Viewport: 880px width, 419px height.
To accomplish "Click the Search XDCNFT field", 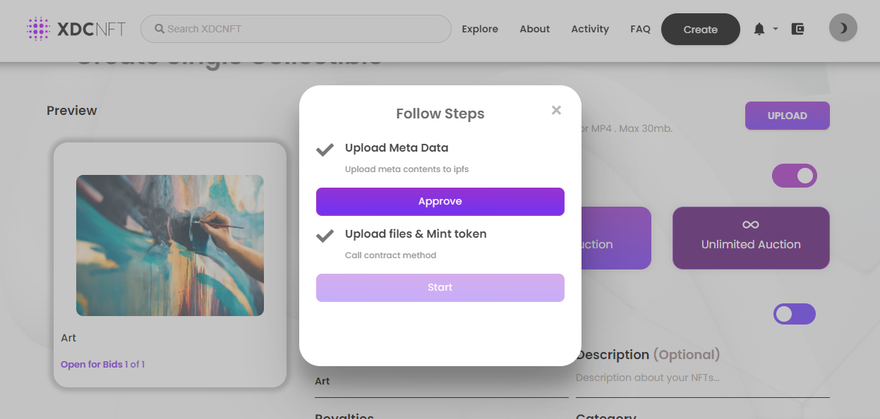I will point(300,29).
